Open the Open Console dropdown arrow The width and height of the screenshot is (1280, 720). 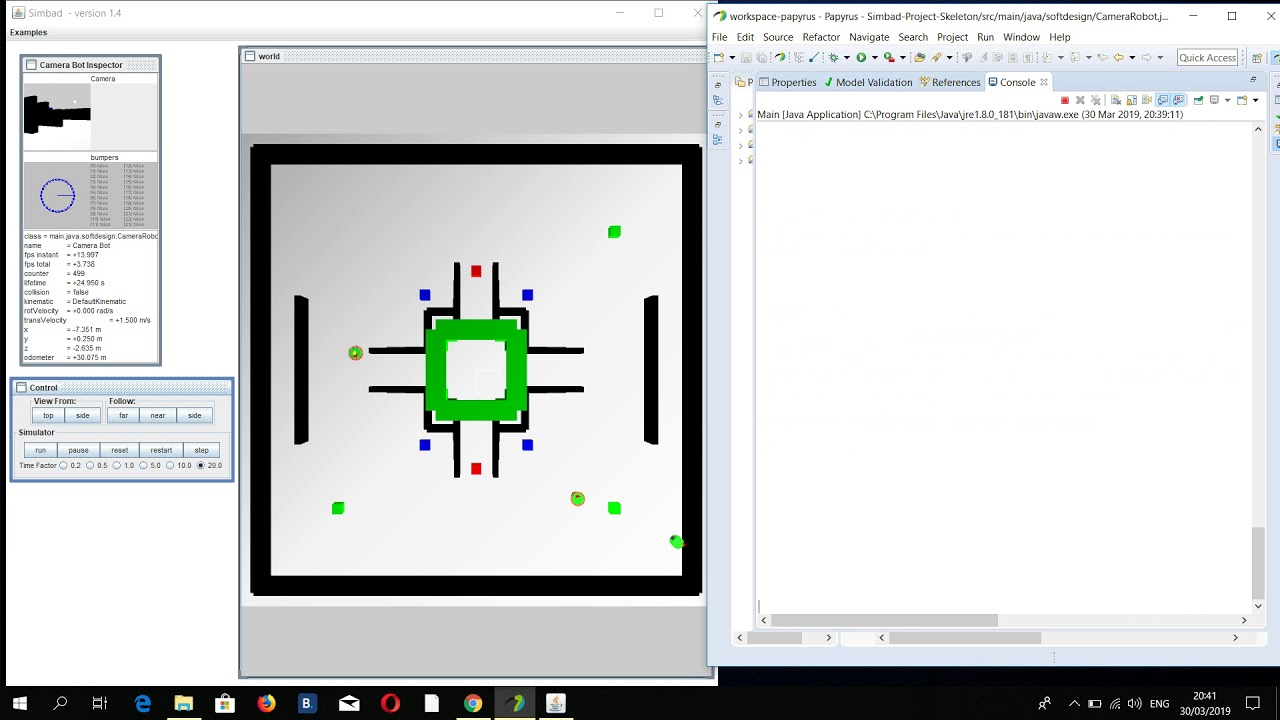1255,101
